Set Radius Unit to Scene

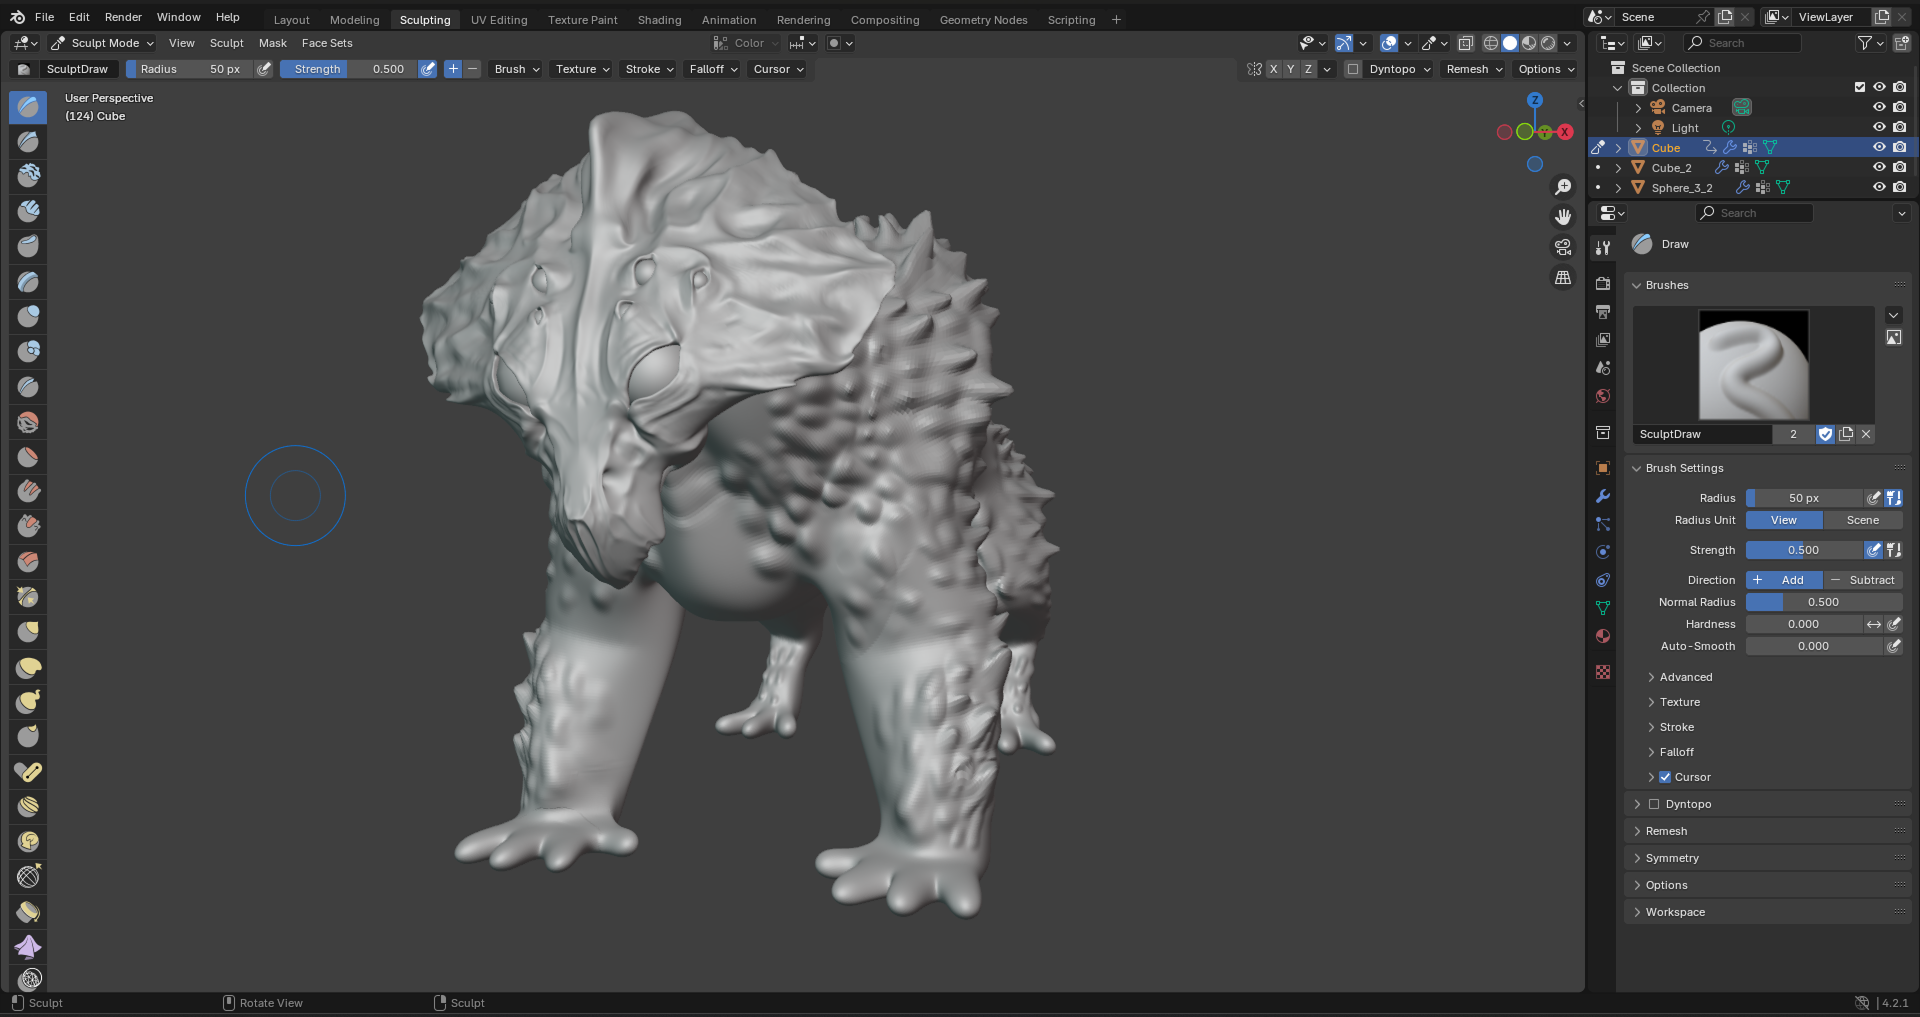(x=1862, y=520)
